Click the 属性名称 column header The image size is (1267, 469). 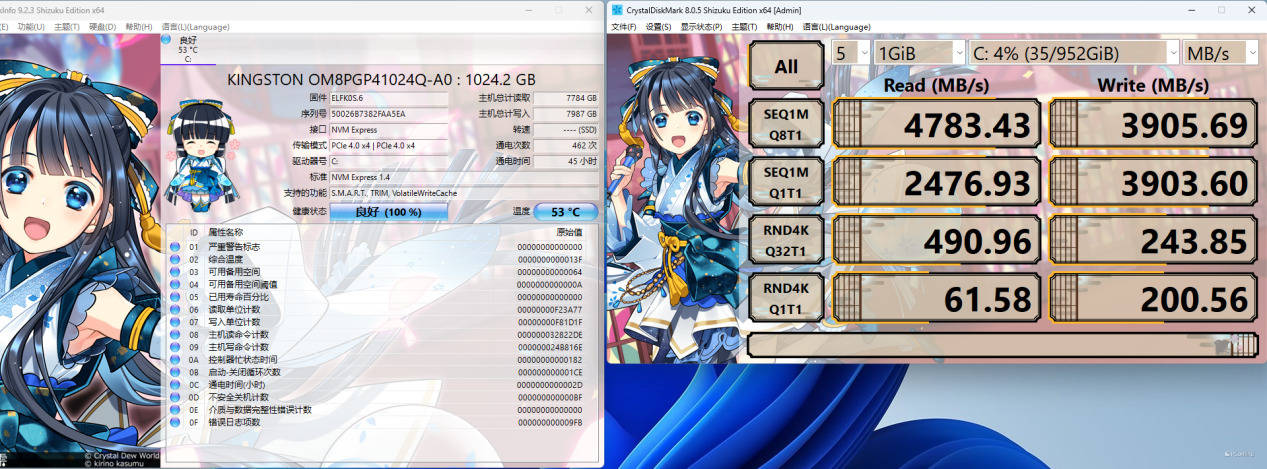point(224,232)
